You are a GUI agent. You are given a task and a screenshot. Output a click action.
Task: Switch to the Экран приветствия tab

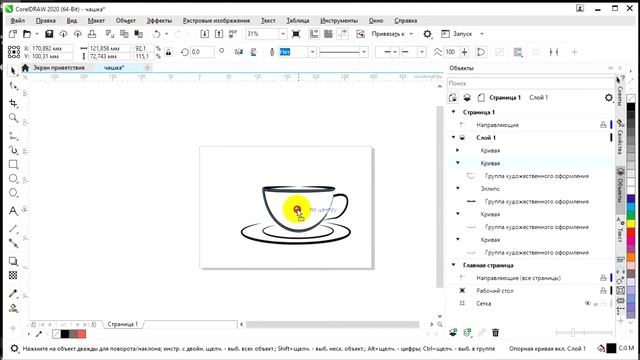click(59, 68)
